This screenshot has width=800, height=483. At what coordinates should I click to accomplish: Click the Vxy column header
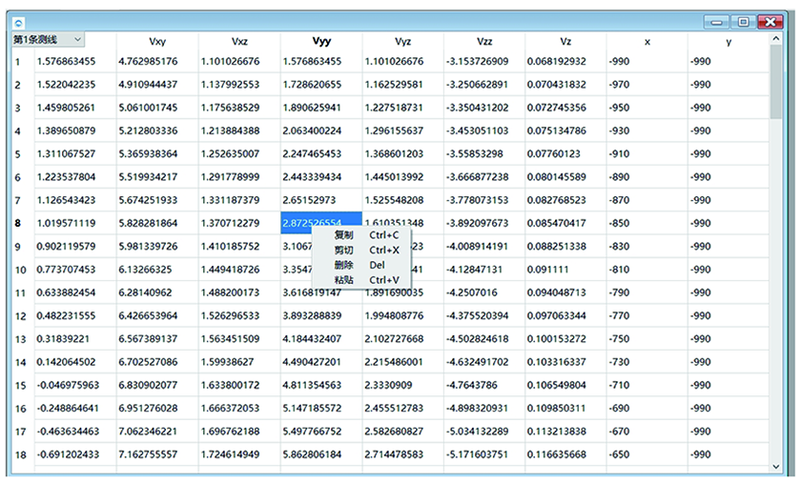tap(157, 41)
